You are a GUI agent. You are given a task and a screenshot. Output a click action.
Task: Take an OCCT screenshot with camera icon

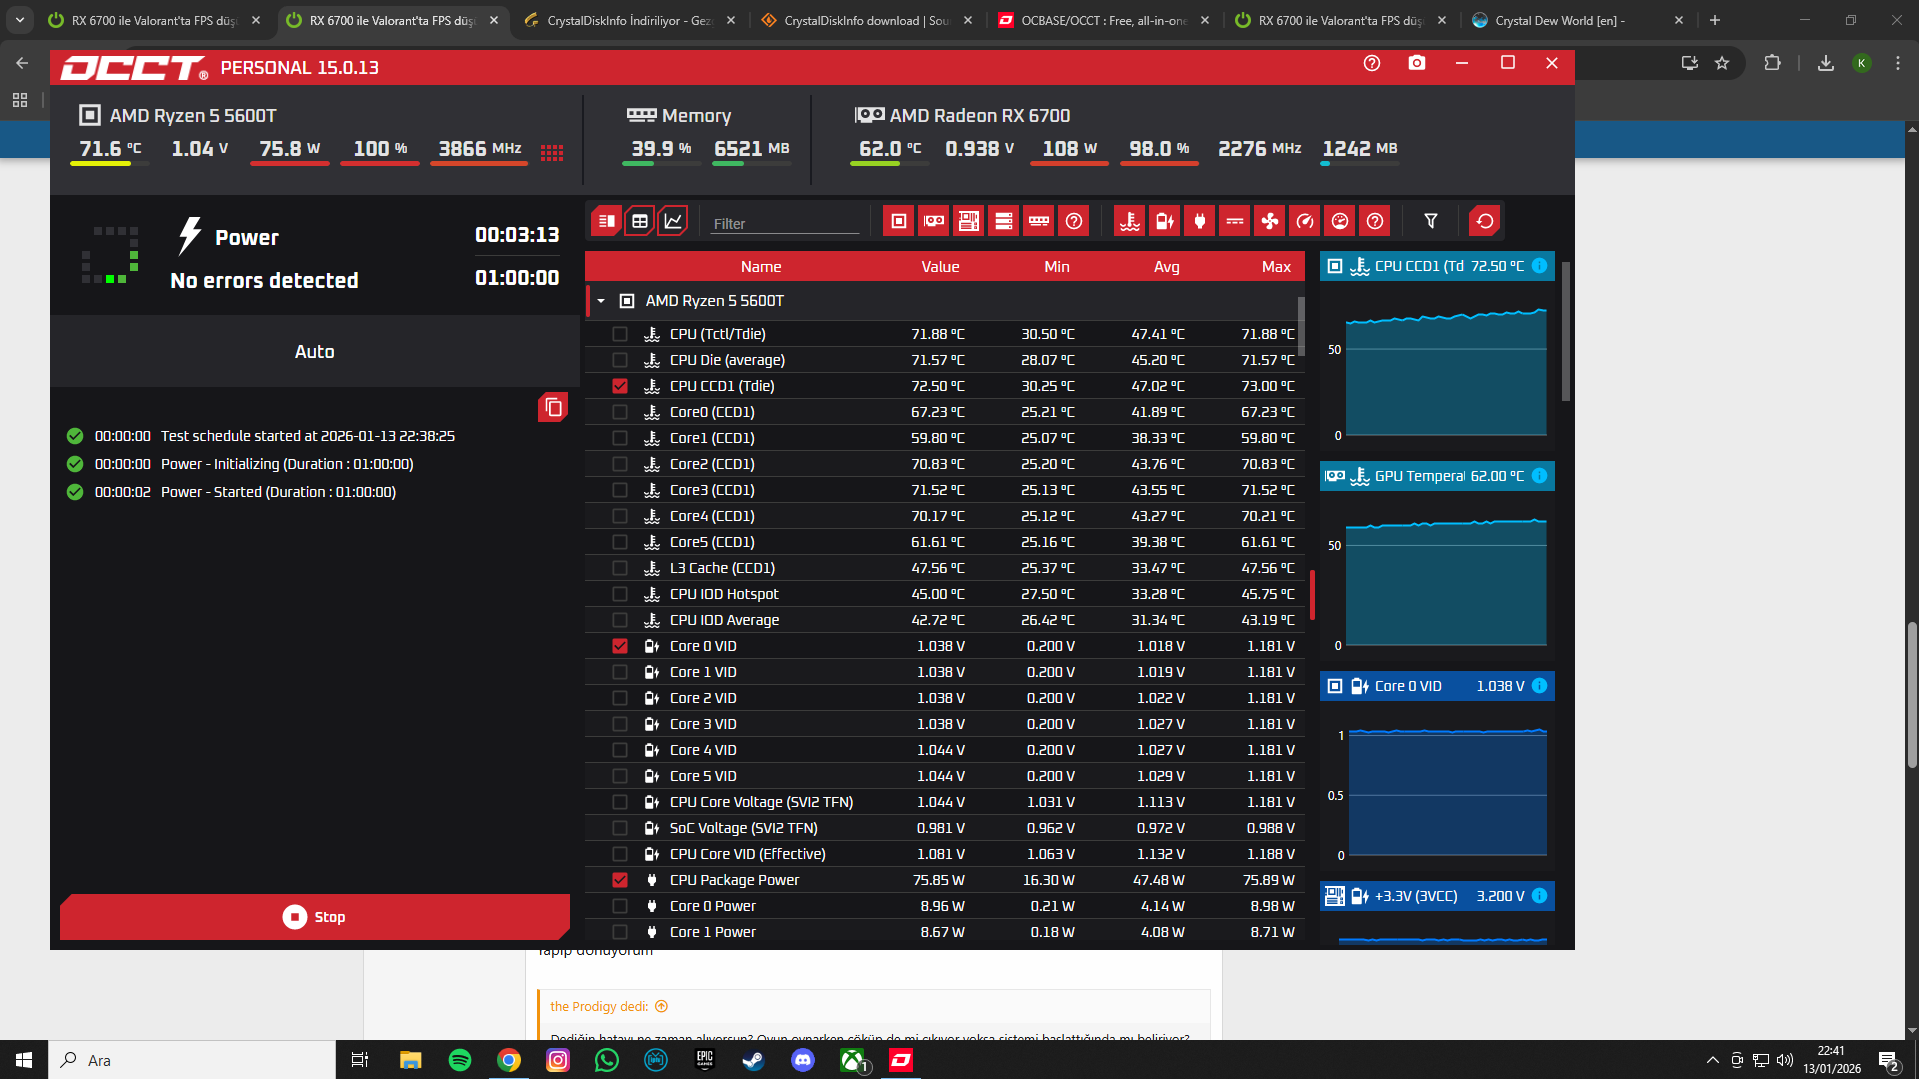[1417, 63]
